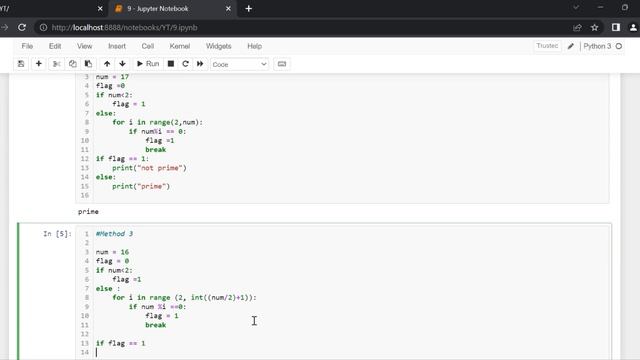Viewport: 640px width, 360px height.
Task: Restart and run all cells icon
Action: pyautogui.click(x=200, y=64)
